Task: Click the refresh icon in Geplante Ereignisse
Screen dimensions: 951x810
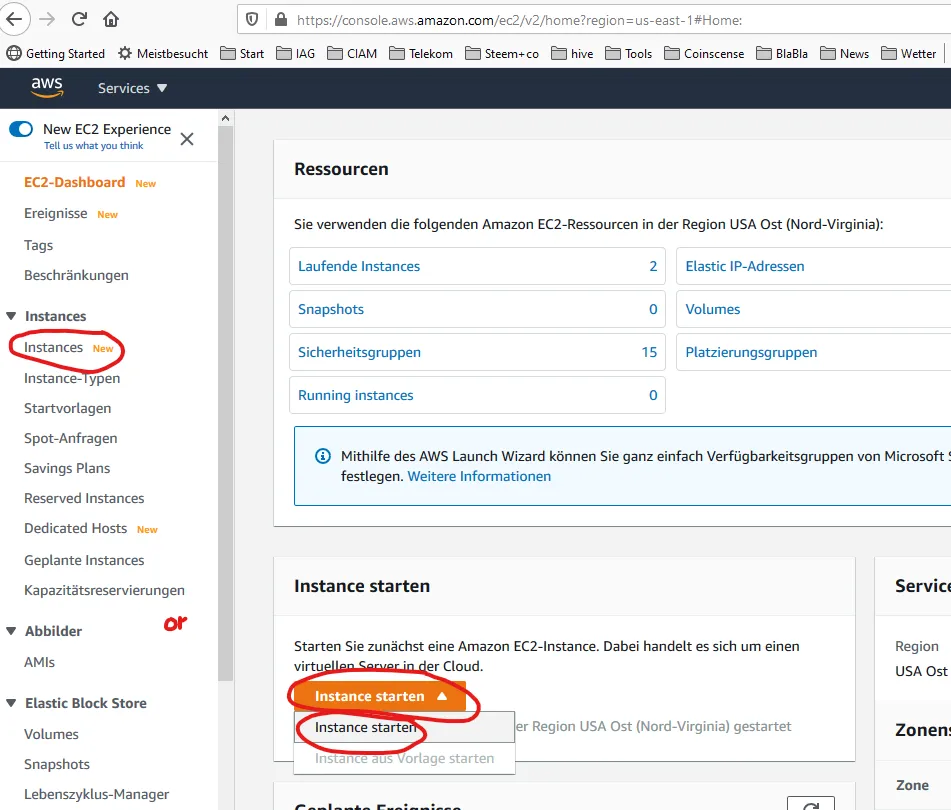Action: 811,804
